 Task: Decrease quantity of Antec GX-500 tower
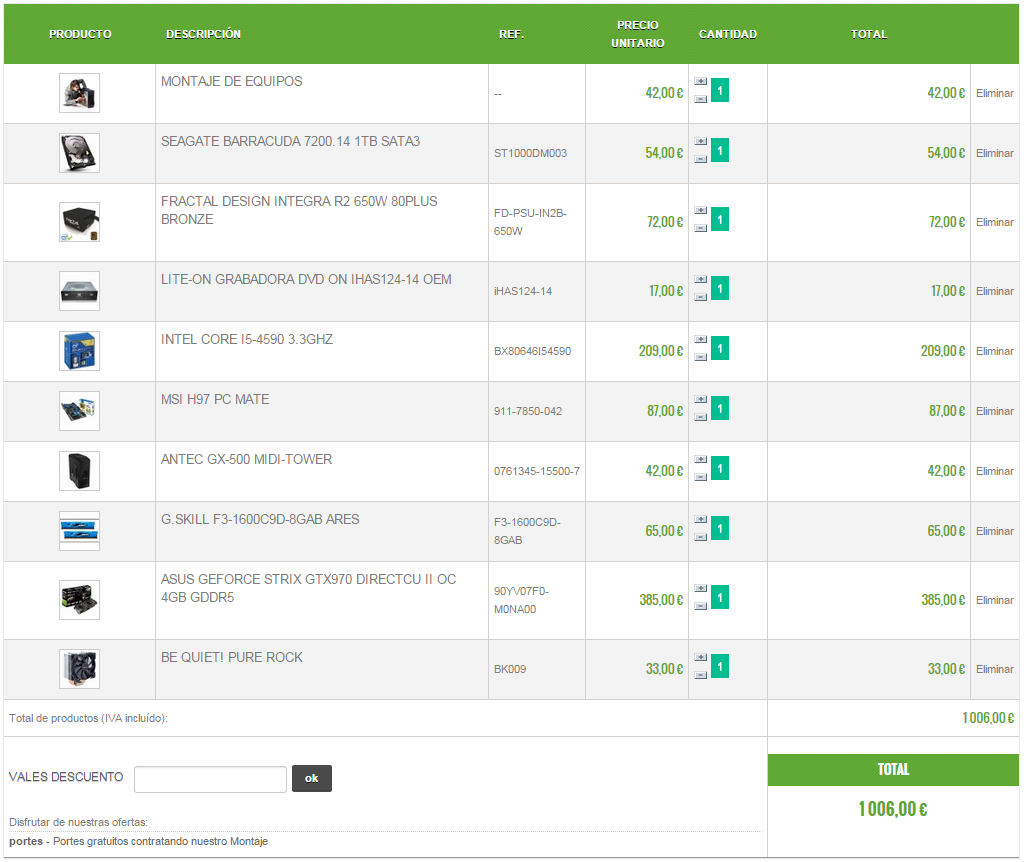coord(700,477)
